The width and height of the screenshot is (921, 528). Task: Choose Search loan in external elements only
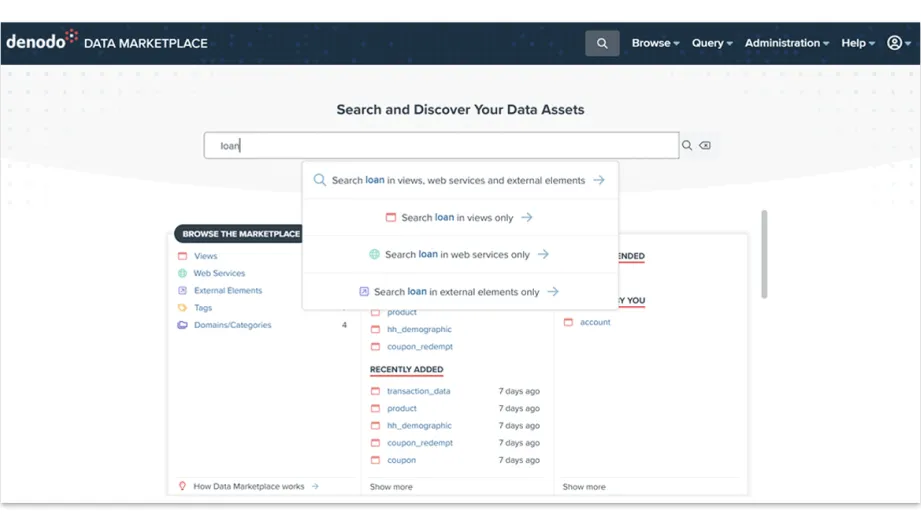click(460, 291)
